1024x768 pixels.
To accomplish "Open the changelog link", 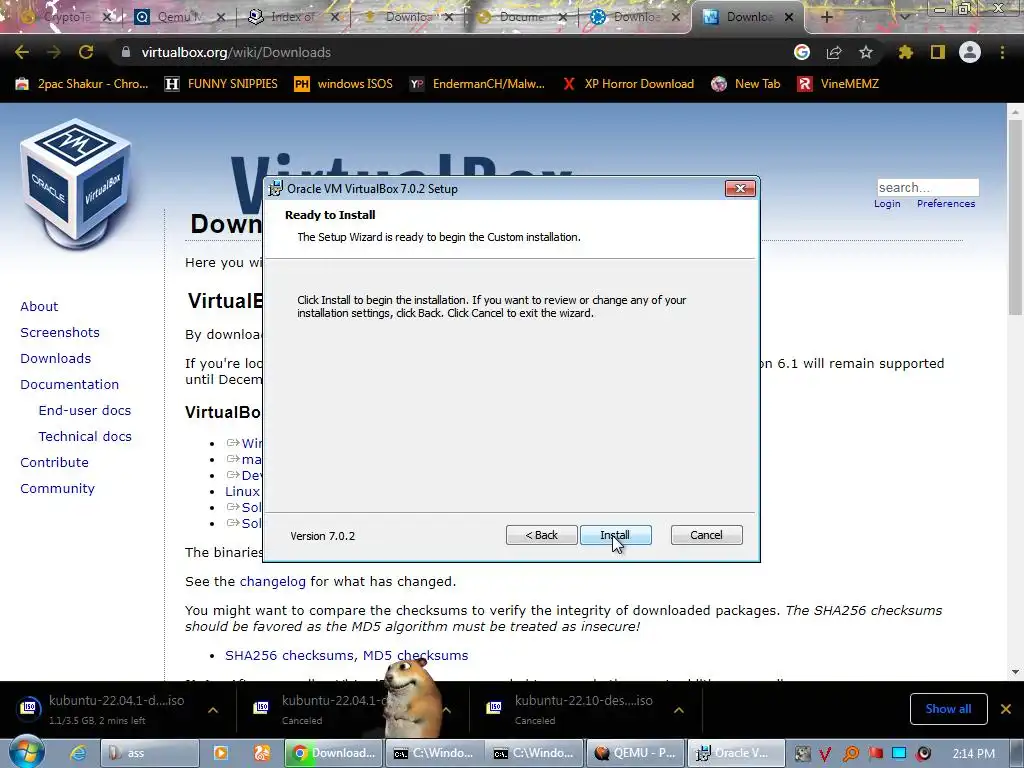I will click(x=272, y=581).
